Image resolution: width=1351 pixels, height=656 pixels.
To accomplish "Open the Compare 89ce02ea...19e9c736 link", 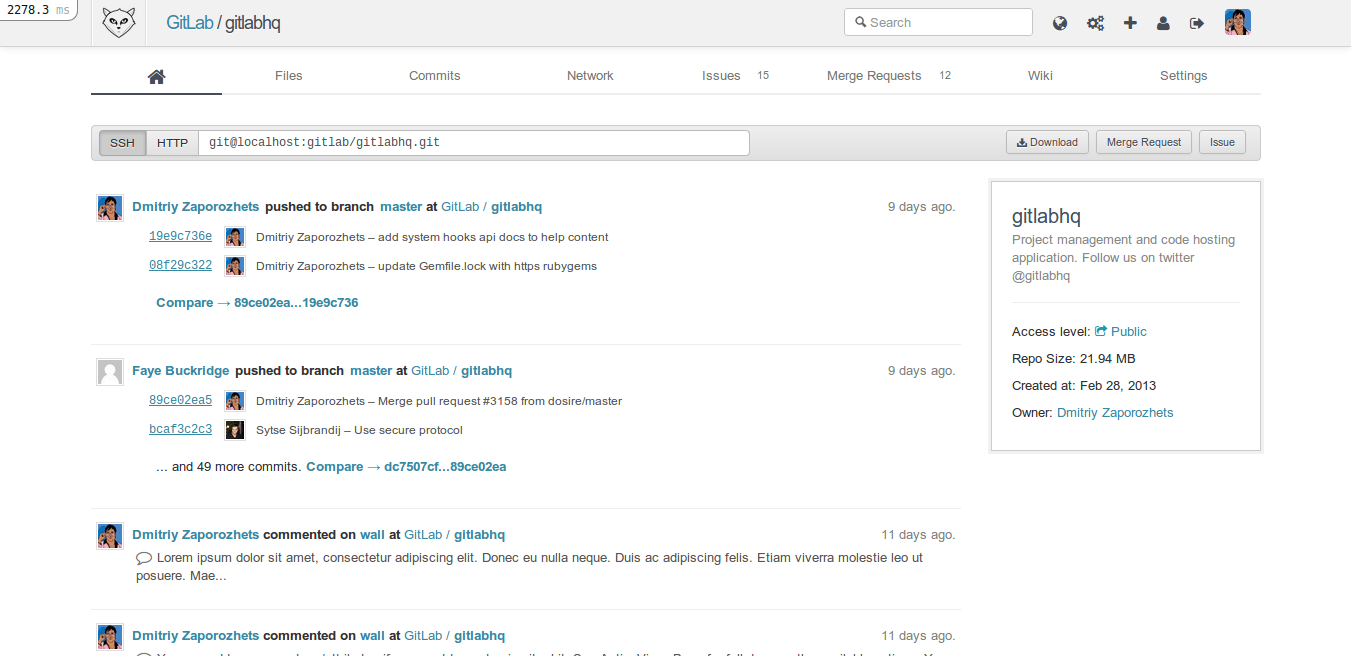I will (256, 302).
